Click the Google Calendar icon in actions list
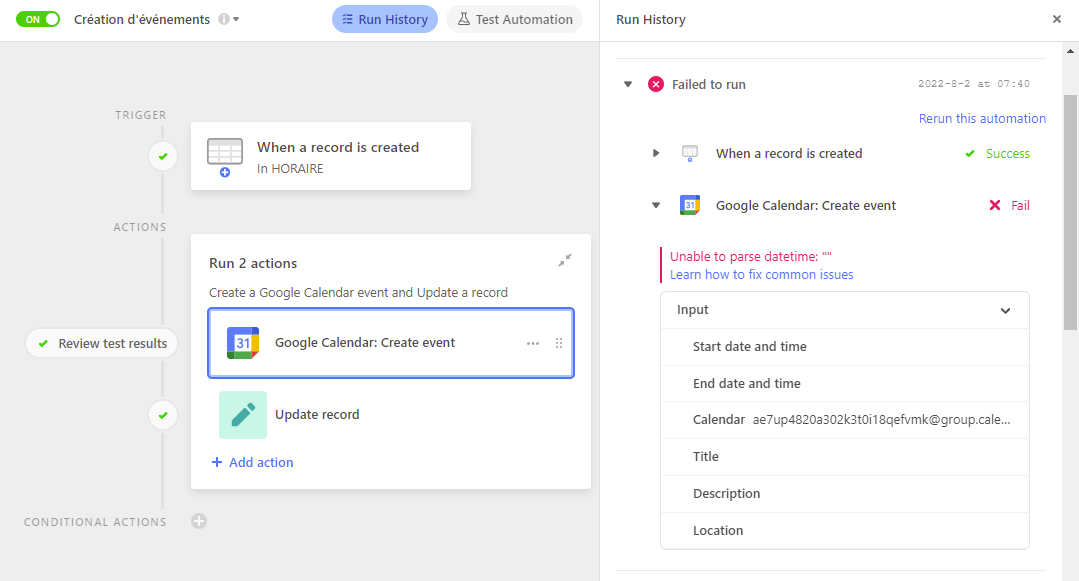Screen dimensions: 1079x581 tap(243, 343)
